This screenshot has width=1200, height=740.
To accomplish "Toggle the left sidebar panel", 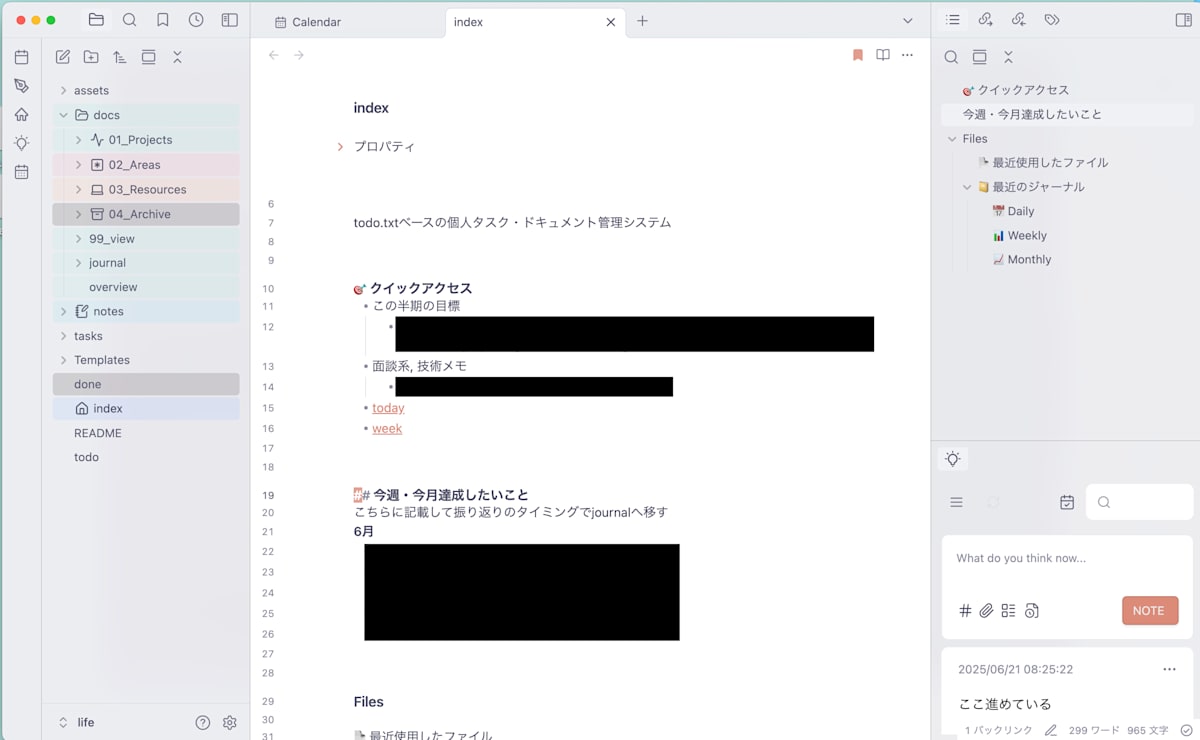I will 229,20.
